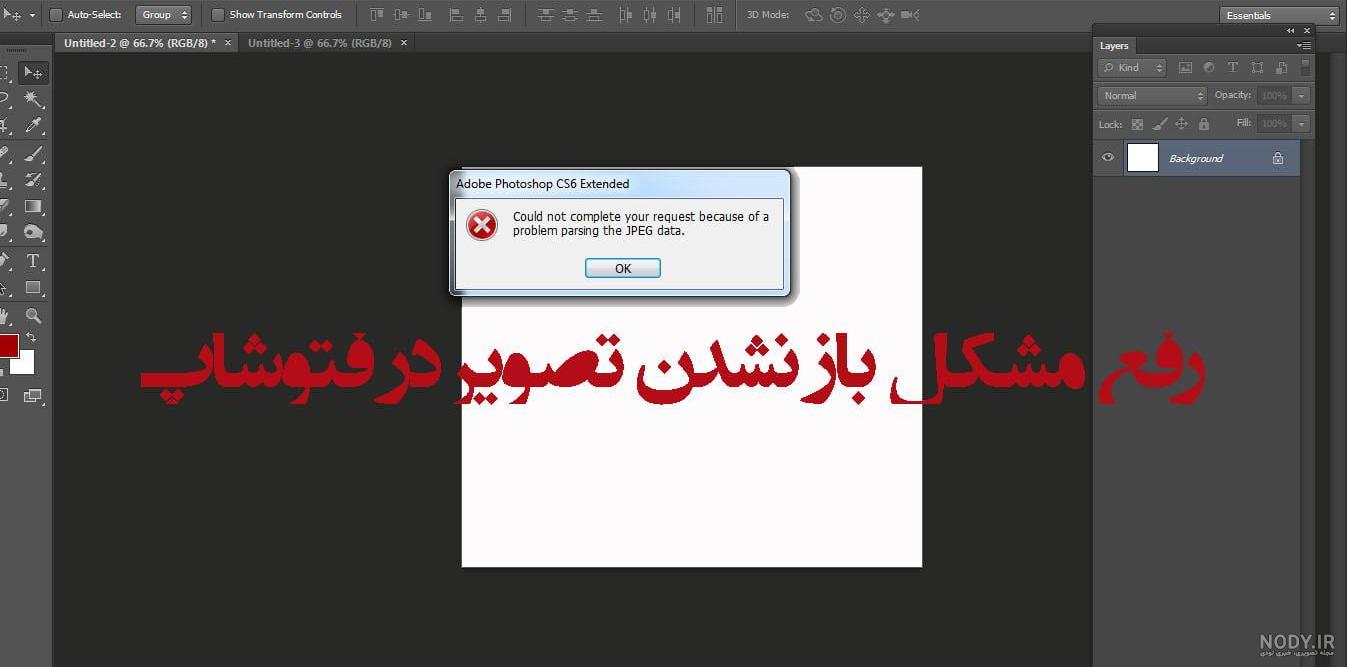Close the Untitled-3 document tab
The width and height of the screenshot is (1347, 667).
point(404,43)
